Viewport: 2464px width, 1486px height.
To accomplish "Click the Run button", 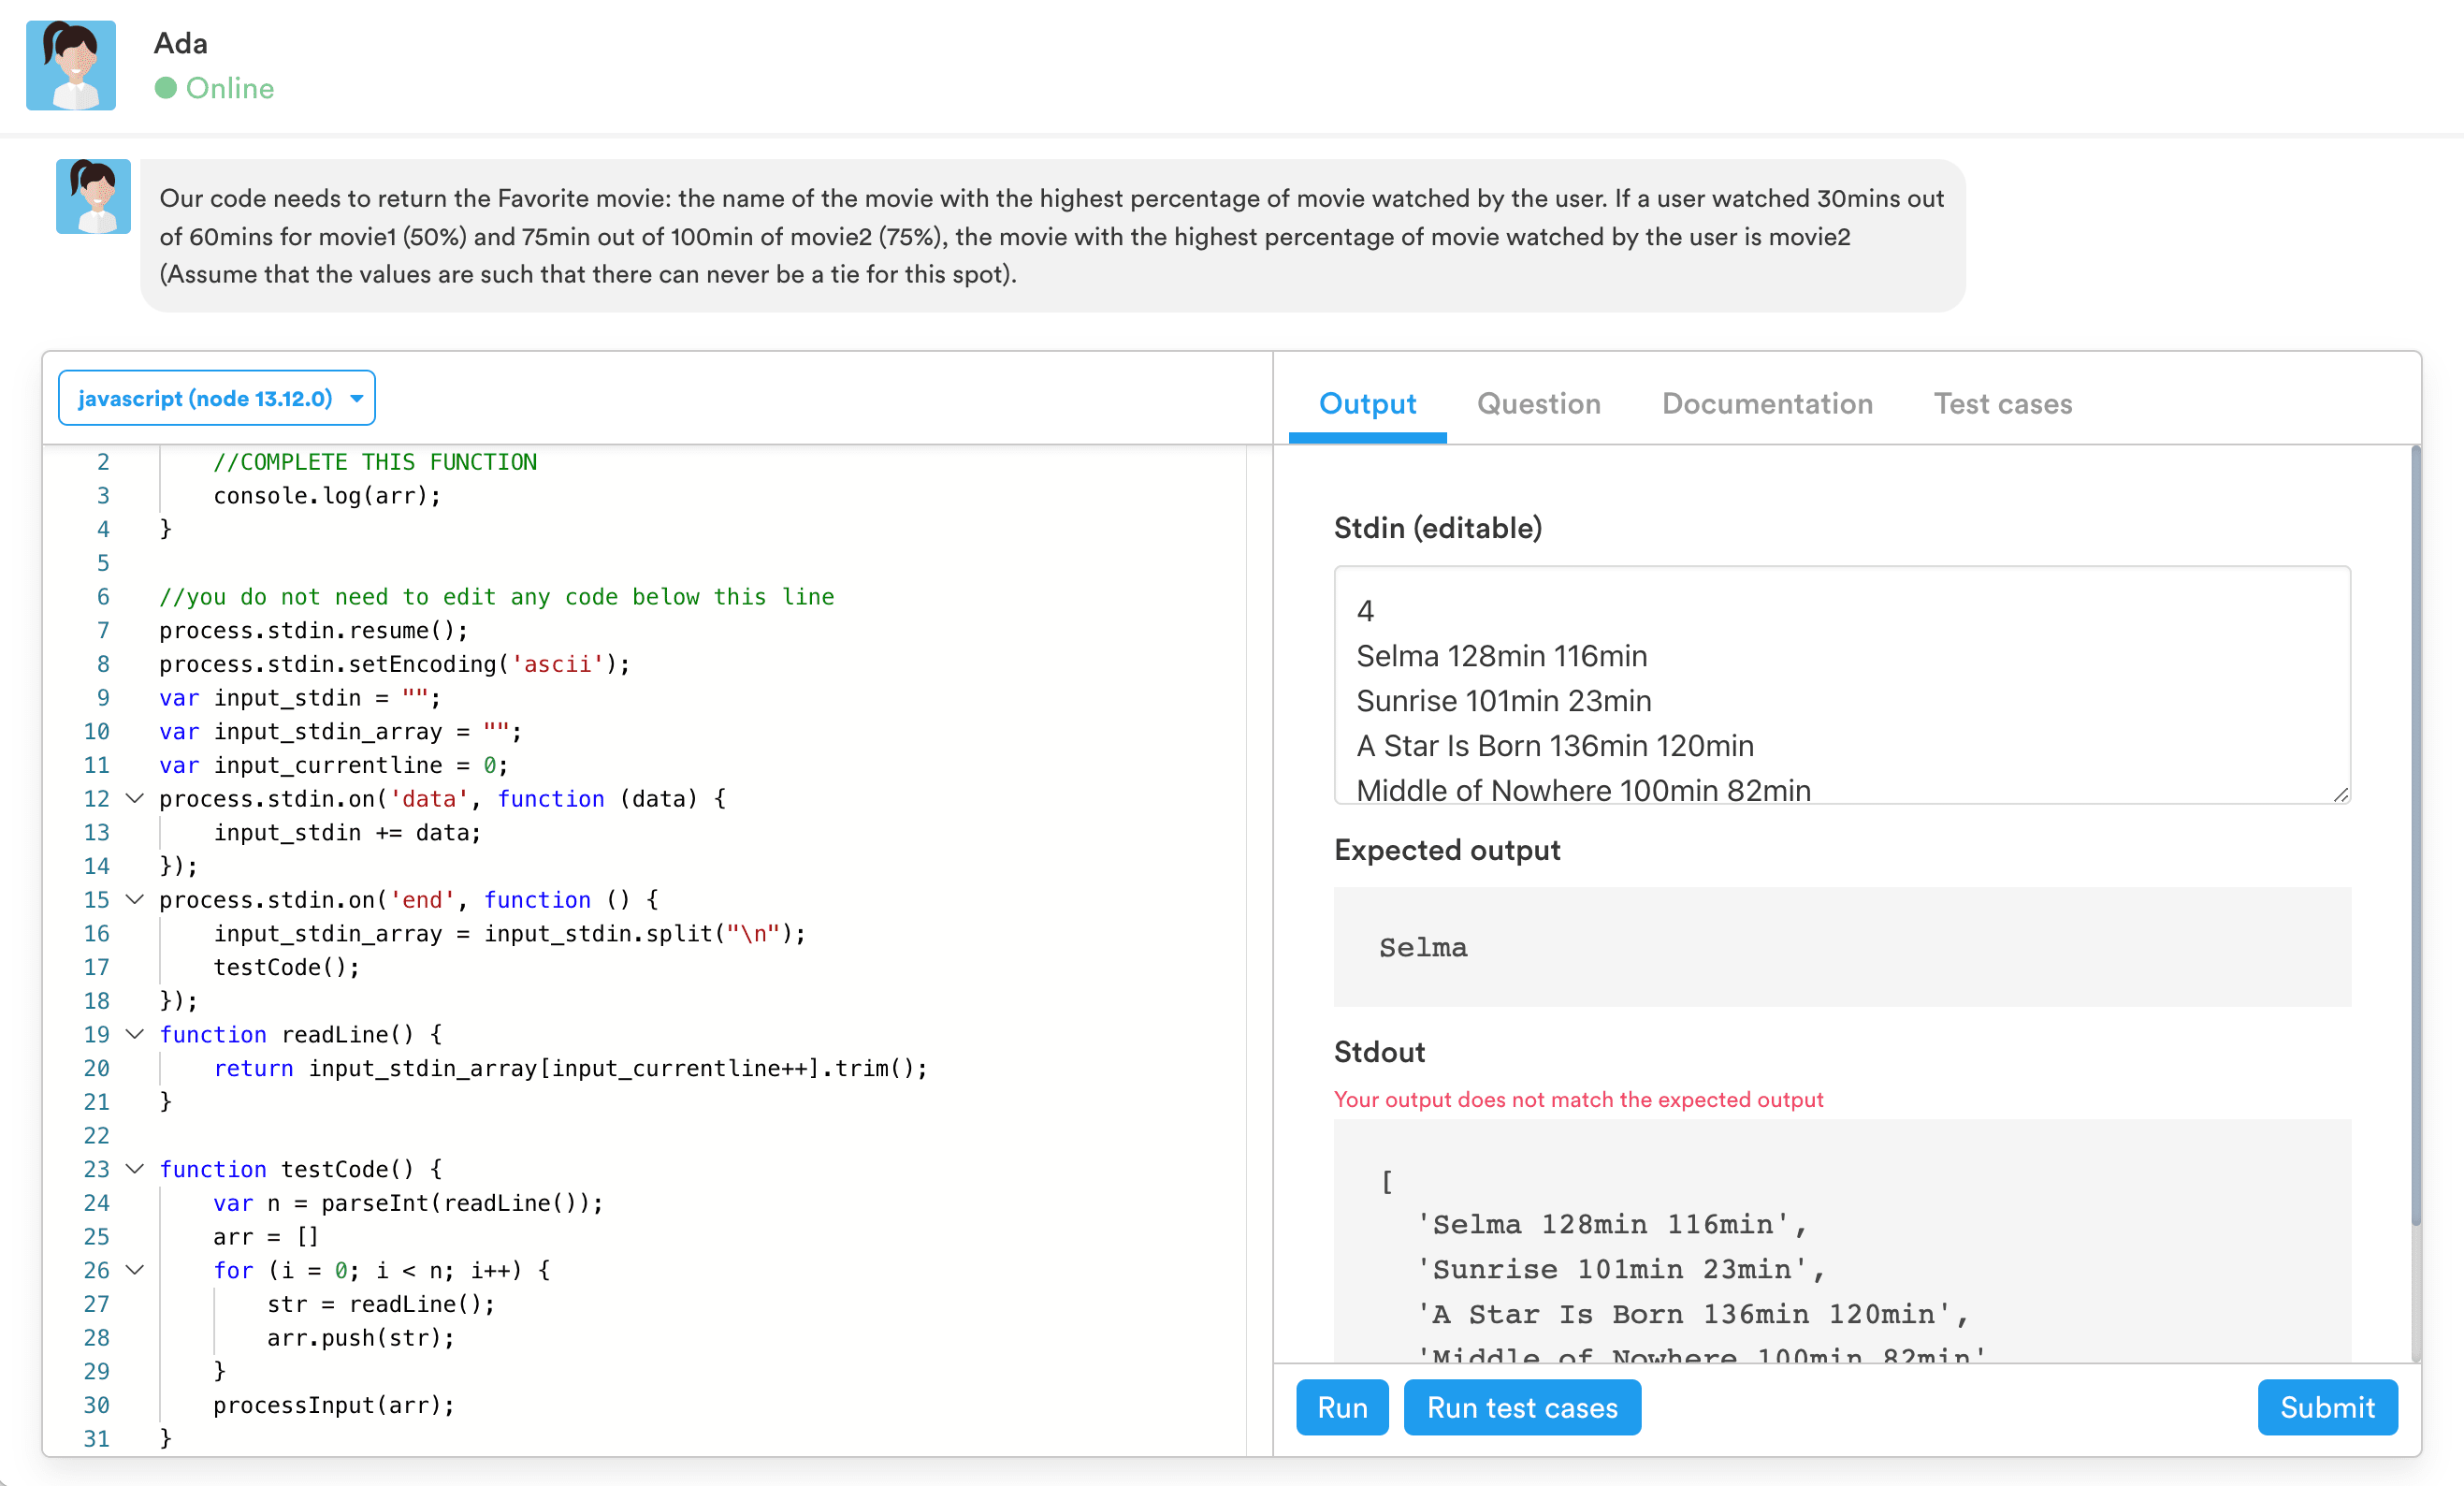I will [x=1341, y=1407].
